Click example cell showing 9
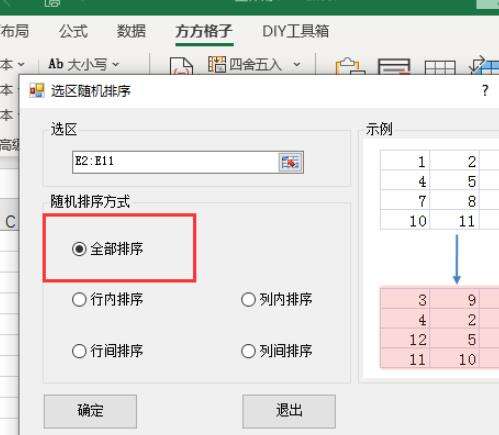This screenshot has width=499, height=435. click(x=455, y=300)
